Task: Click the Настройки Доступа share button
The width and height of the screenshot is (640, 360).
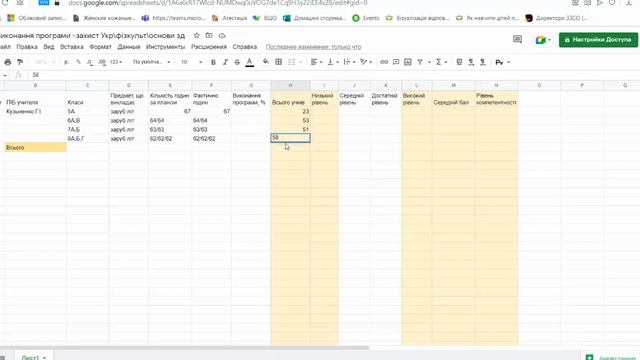Action: coord(598,40)
